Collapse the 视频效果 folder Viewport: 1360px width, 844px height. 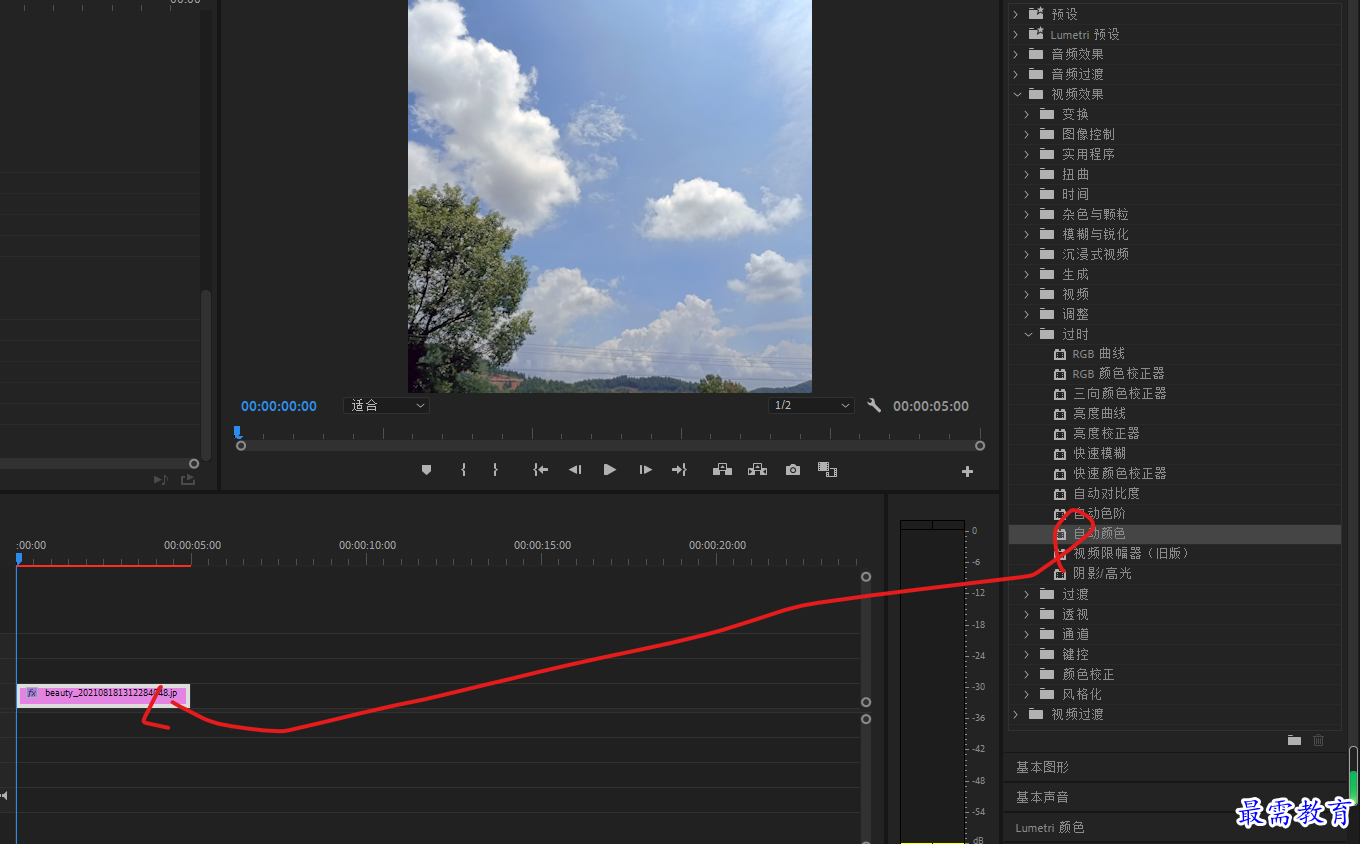click(x=1017, y=94)
